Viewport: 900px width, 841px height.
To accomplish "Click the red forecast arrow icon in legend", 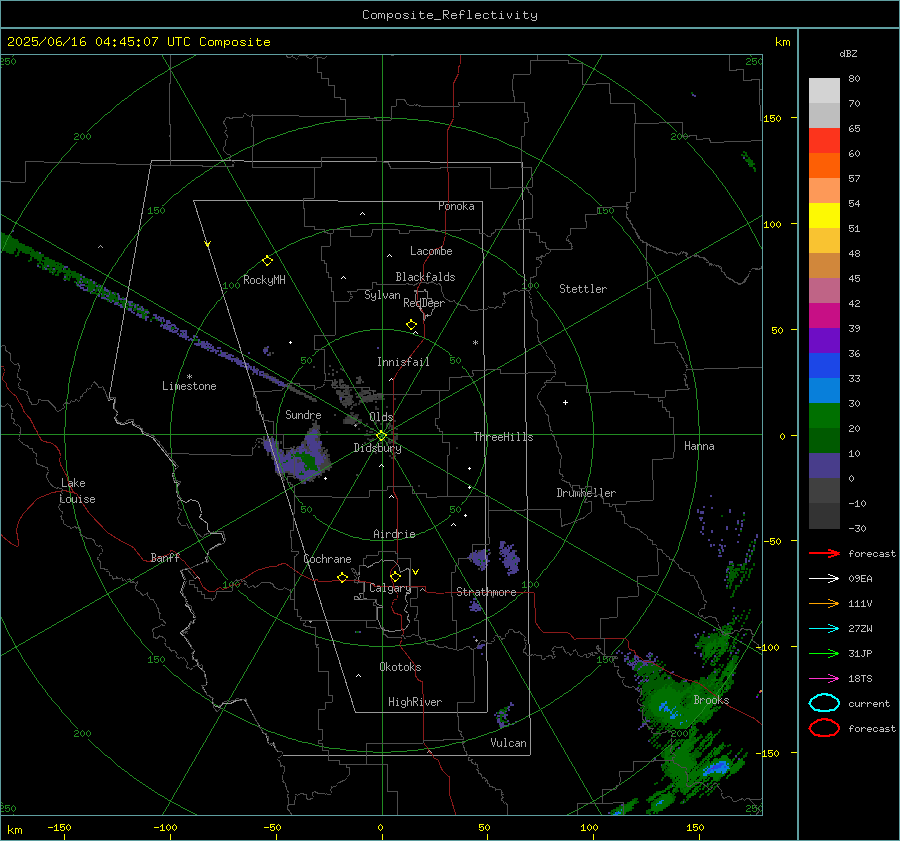I will point(824,553).
